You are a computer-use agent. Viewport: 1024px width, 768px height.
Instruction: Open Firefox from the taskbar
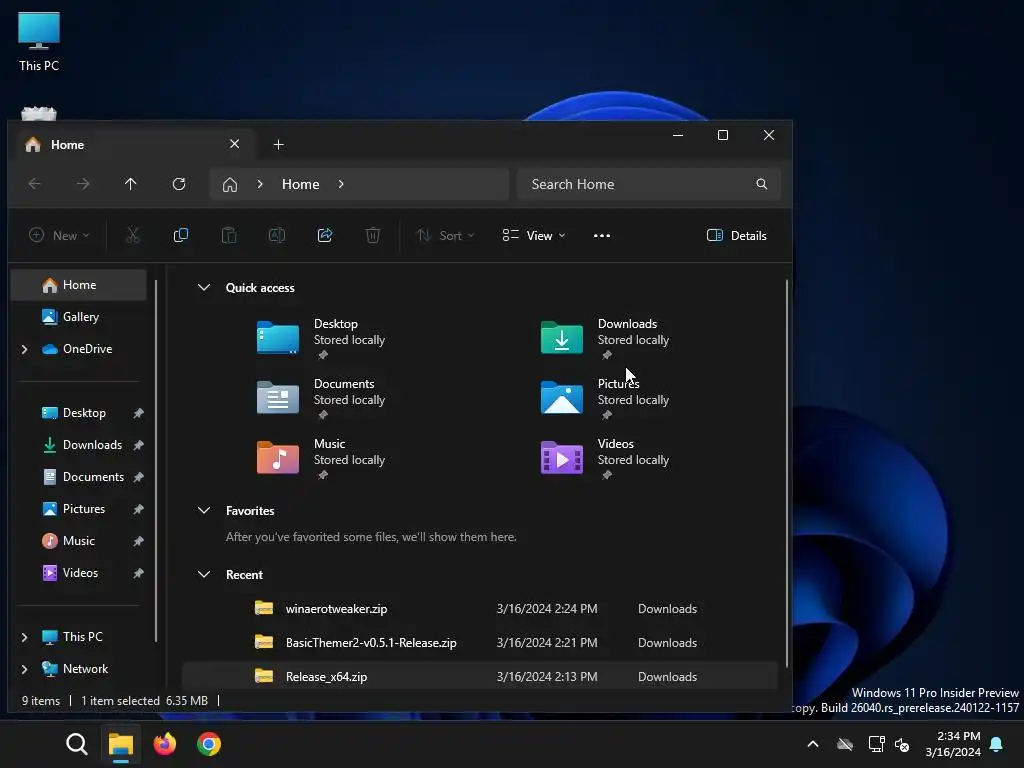pos(165,744)
